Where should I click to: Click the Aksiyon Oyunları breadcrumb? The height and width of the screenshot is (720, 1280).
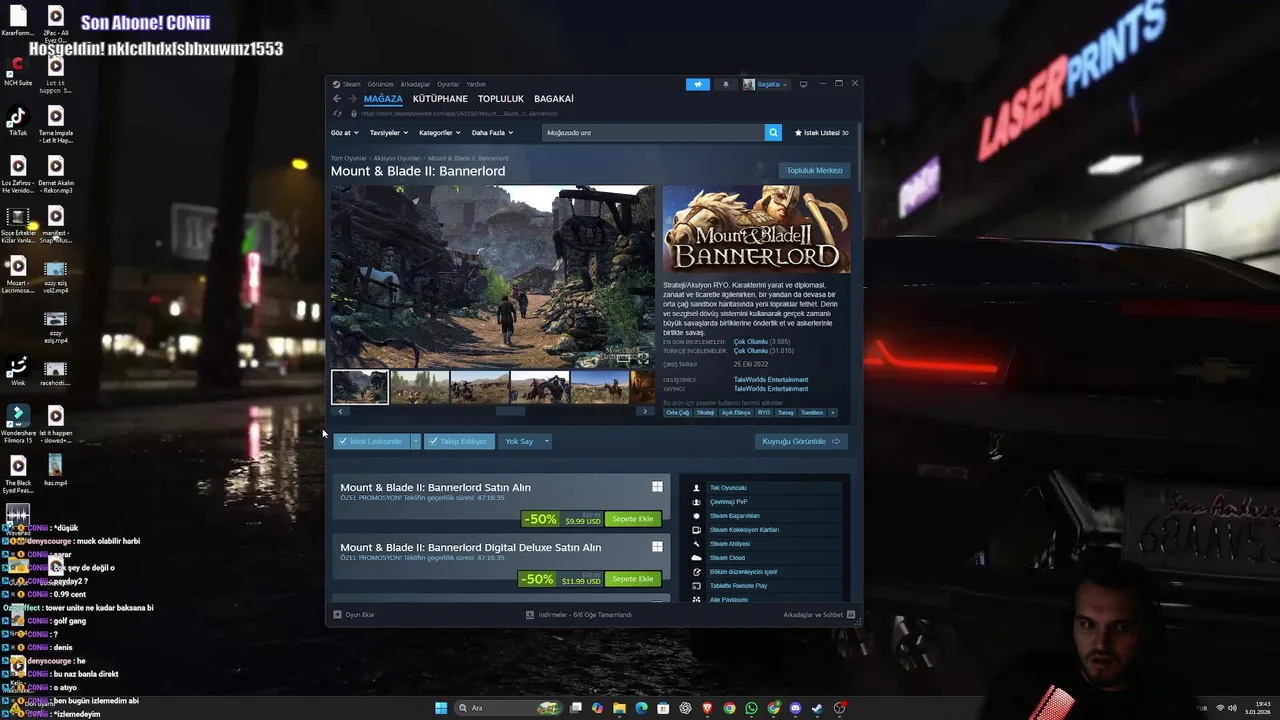pos(397,158)
